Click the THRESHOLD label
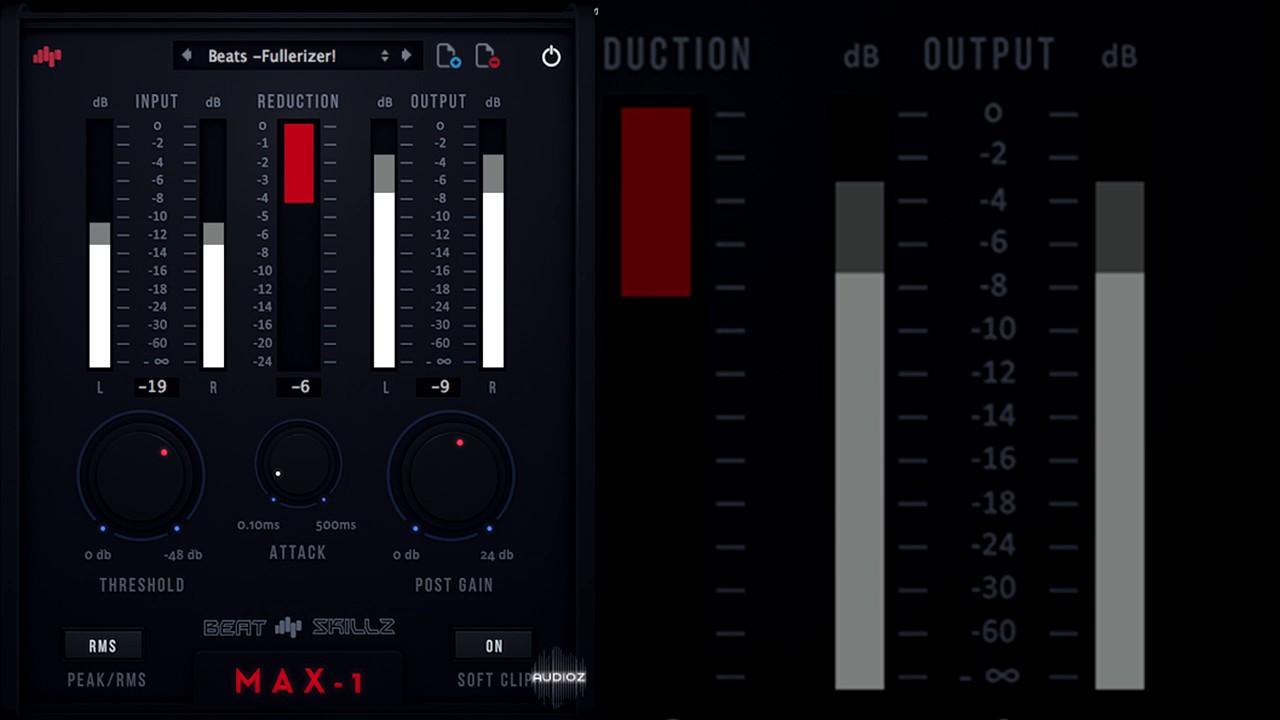The height and width of the screenshot is (720, 1280). (142, 585)
